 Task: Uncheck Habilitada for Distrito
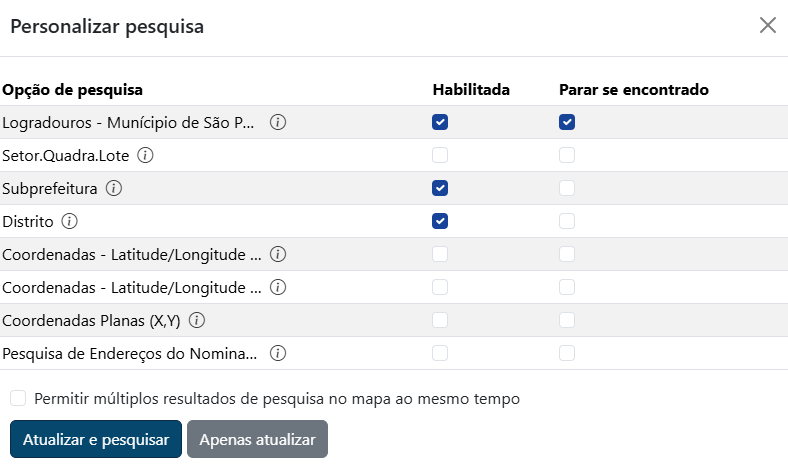tap(440, 221)
